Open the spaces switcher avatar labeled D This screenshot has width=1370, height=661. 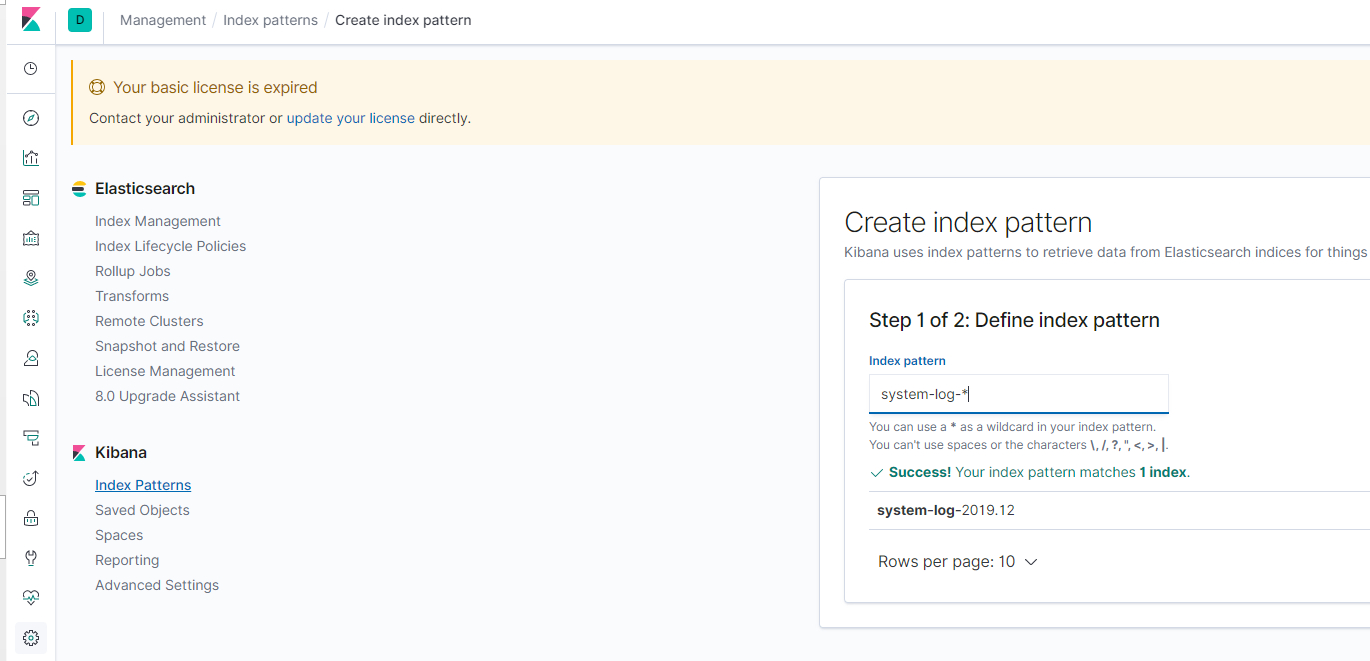tap(79, 19)
